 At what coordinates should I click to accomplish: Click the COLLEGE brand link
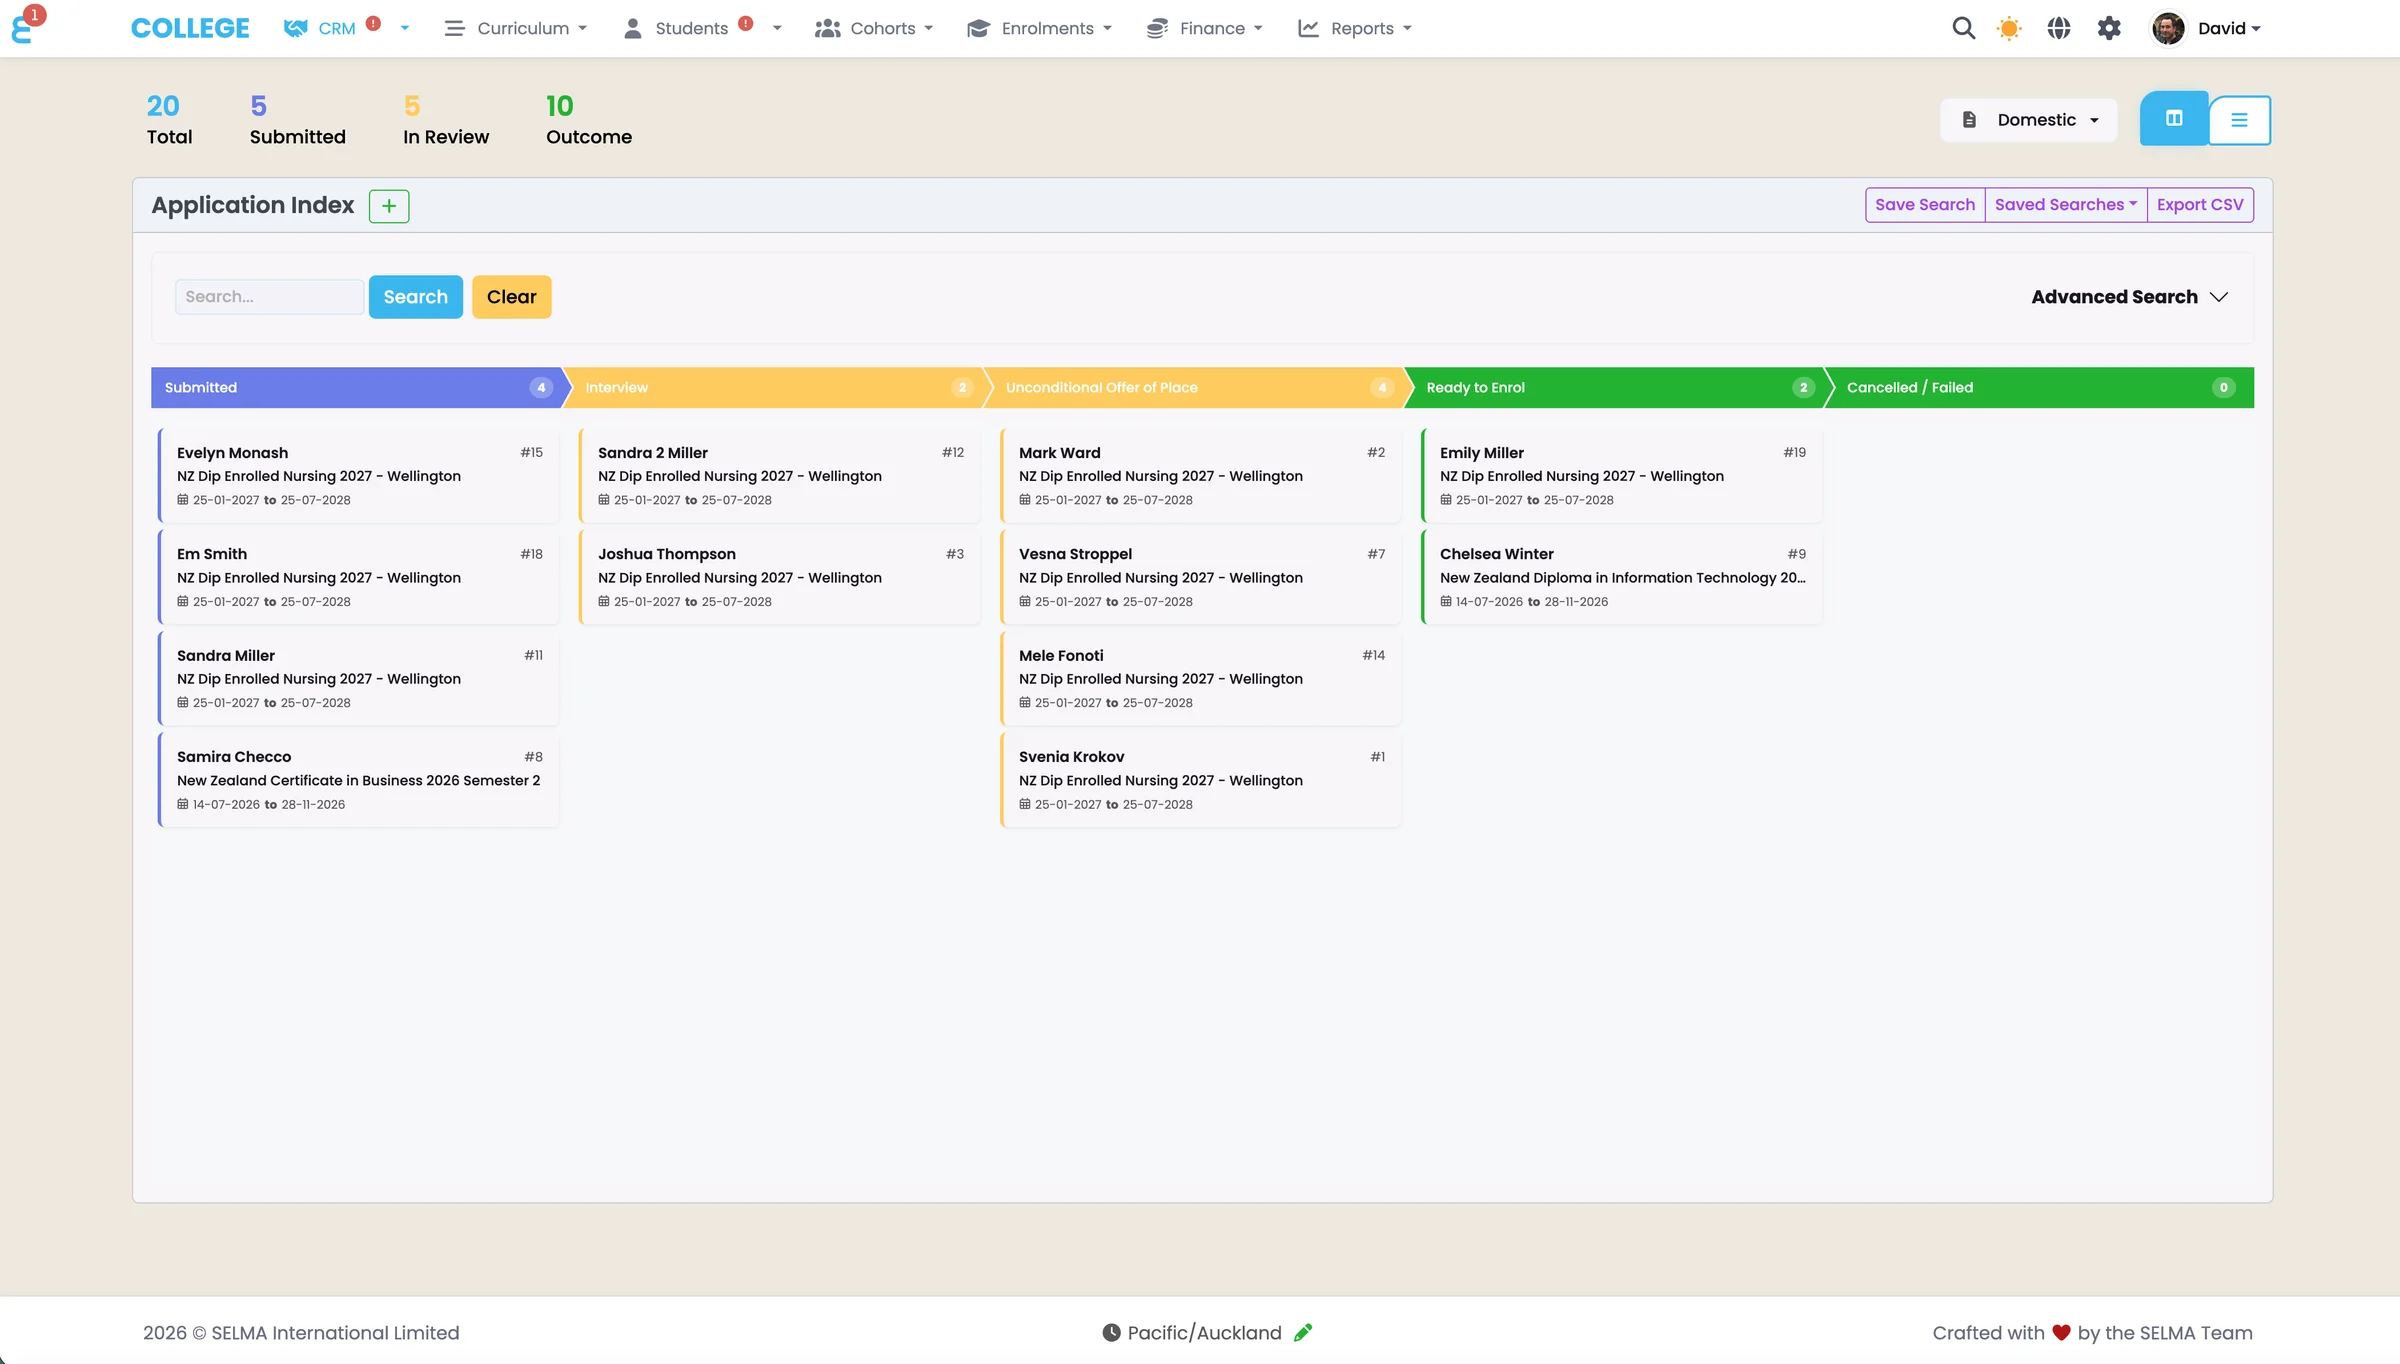(x=190, y=28)
